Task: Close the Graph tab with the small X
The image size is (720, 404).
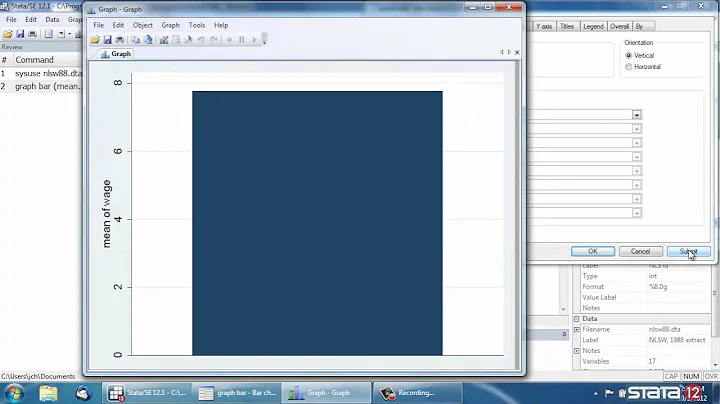Action: tap(517, 52)
